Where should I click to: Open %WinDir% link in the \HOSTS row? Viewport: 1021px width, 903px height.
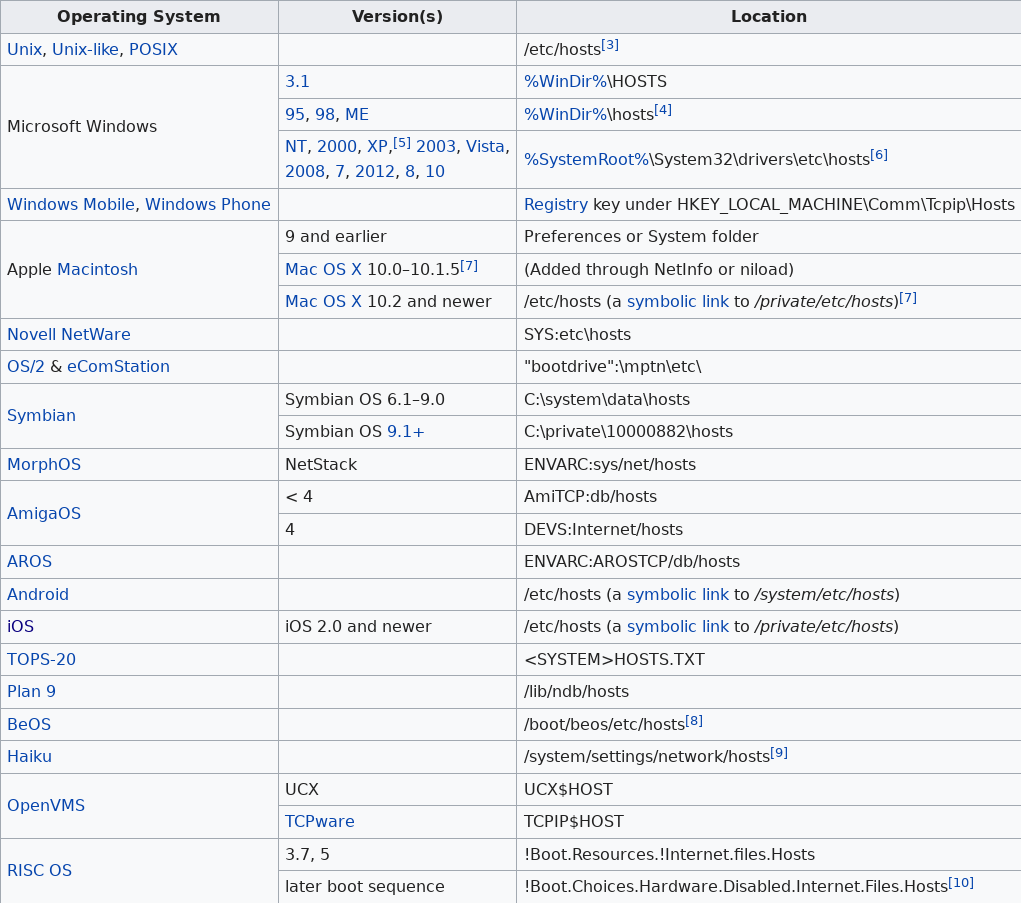click(566, 81)
